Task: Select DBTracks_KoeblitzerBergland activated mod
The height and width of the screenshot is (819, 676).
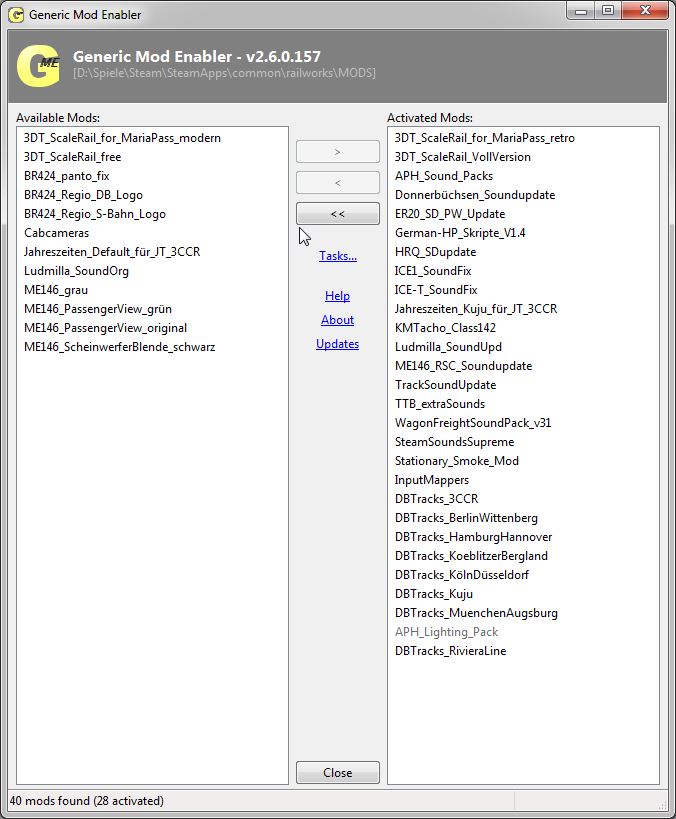Action: (471, 556)
